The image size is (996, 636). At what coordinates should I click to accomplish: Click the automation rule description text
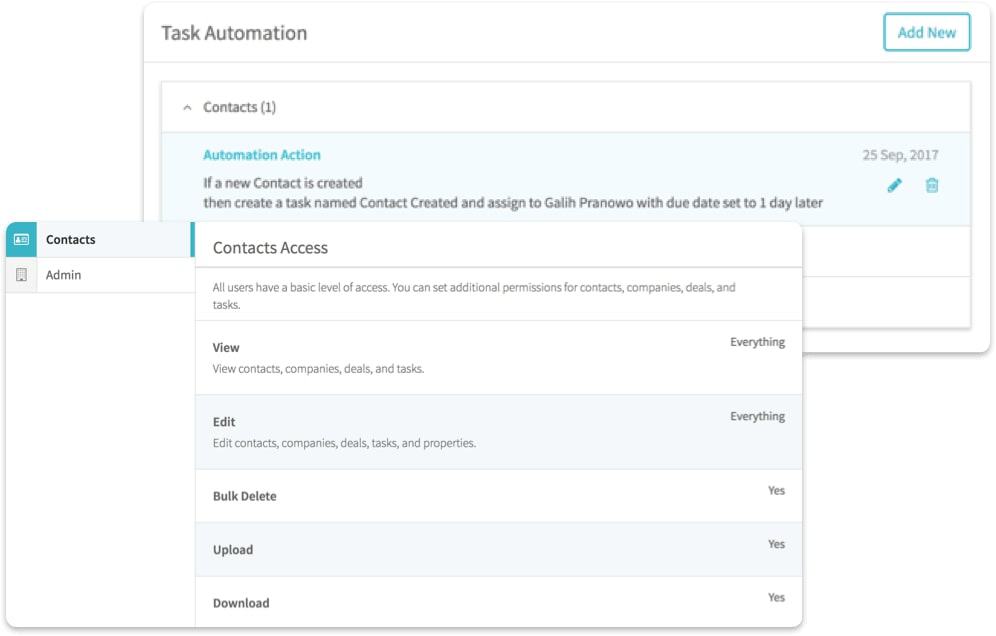coord(513,193)
